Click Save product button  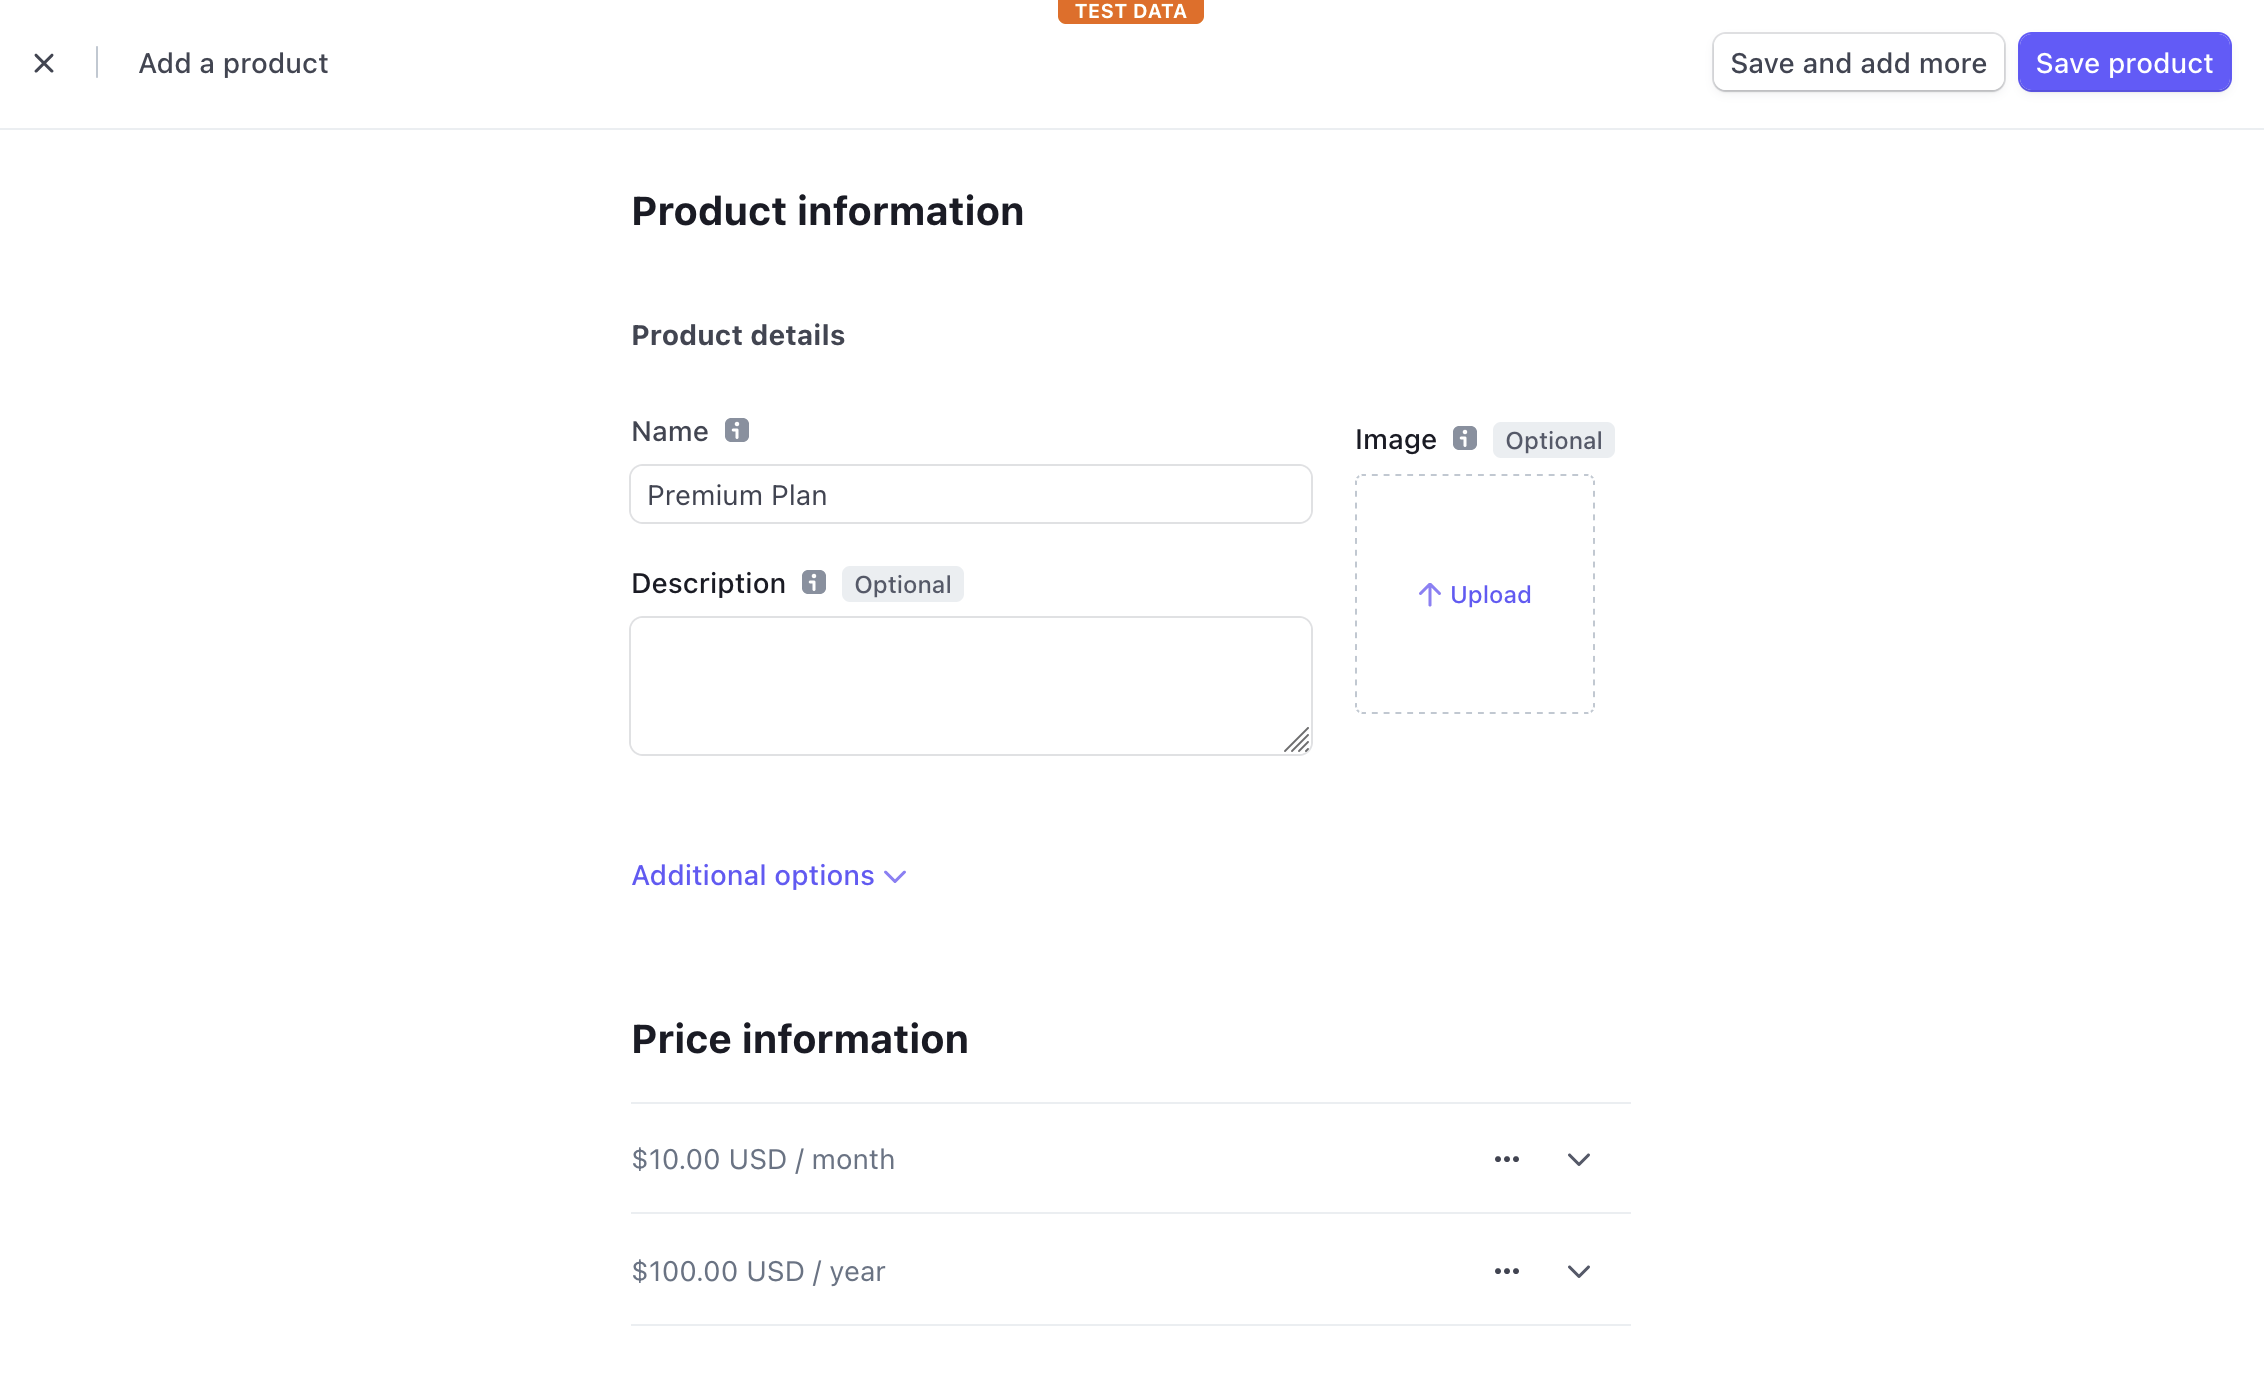pos(2125,63)
